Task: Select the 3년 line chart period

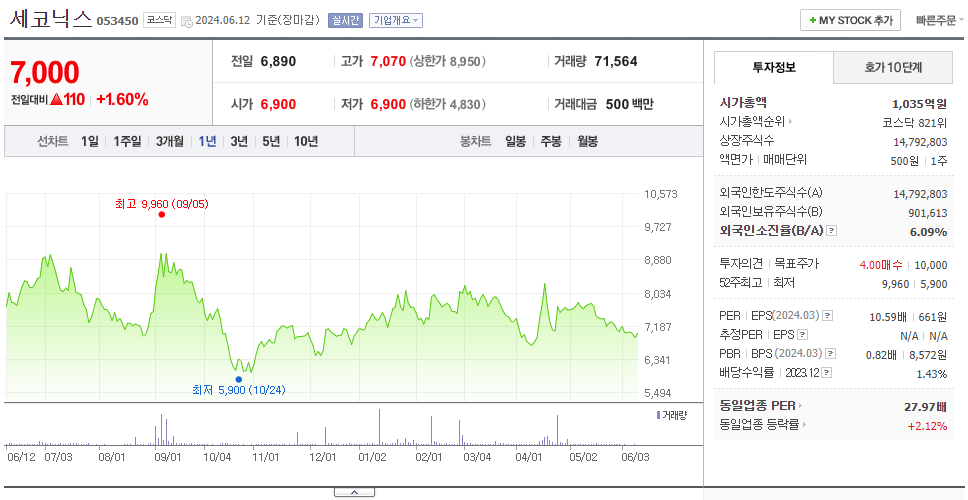Action: (239, 141)
